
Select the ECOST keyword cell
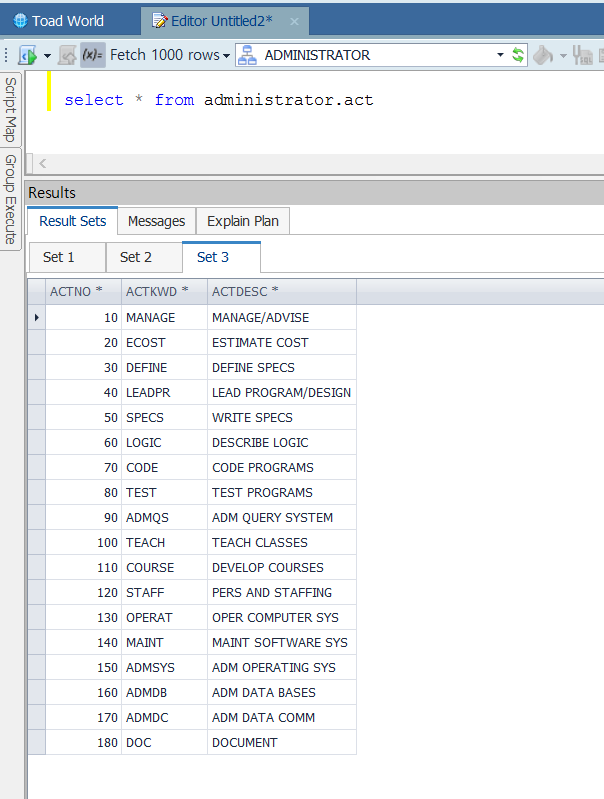click(165, 342)
